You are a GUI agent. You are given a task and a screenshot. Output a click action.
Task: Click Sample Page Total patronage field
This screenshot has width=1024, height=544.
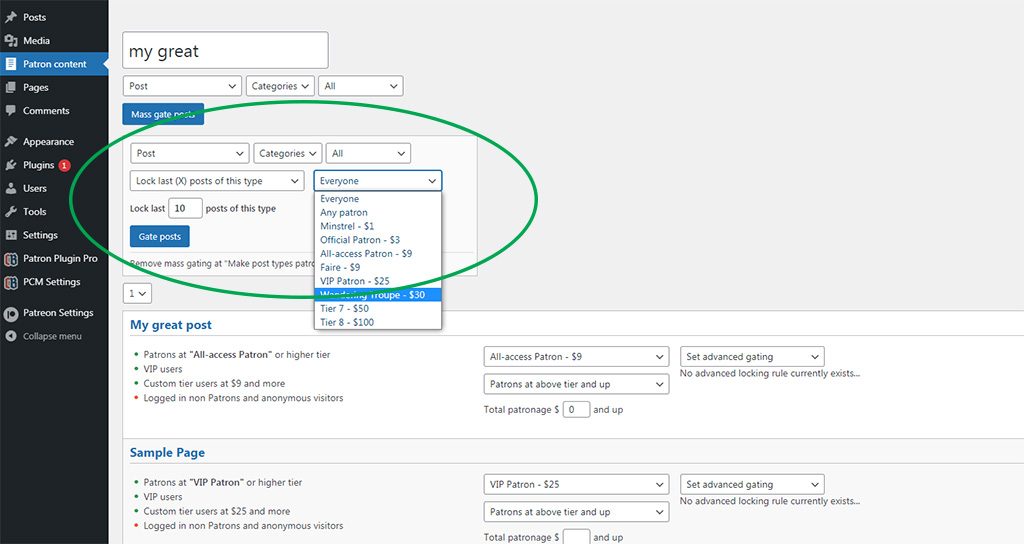pyautogui.click(x=576, y=537)
